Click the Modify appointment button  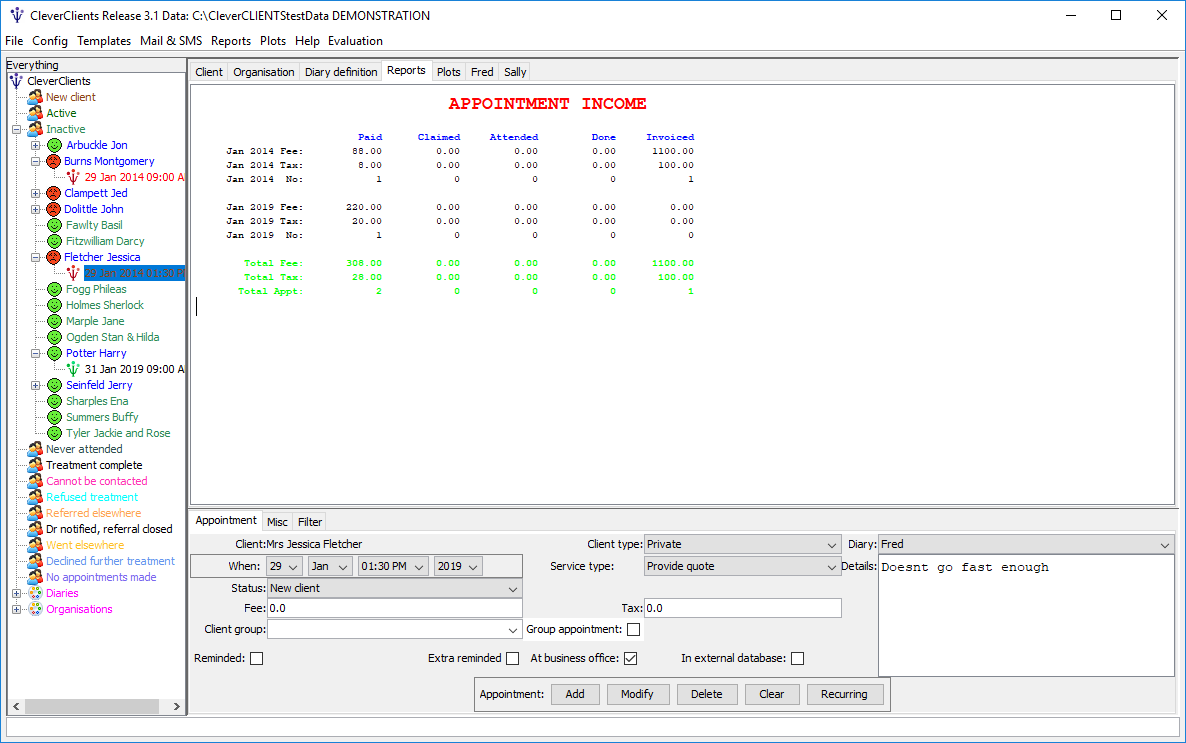(637, 694)
